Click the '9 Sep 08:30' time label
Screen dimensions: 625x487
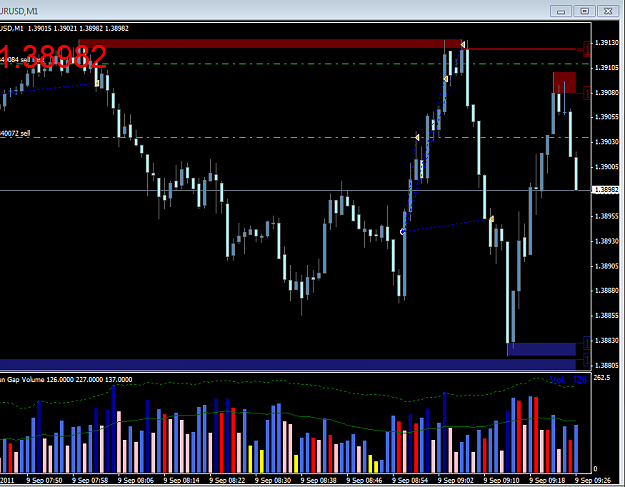[273, 480]
